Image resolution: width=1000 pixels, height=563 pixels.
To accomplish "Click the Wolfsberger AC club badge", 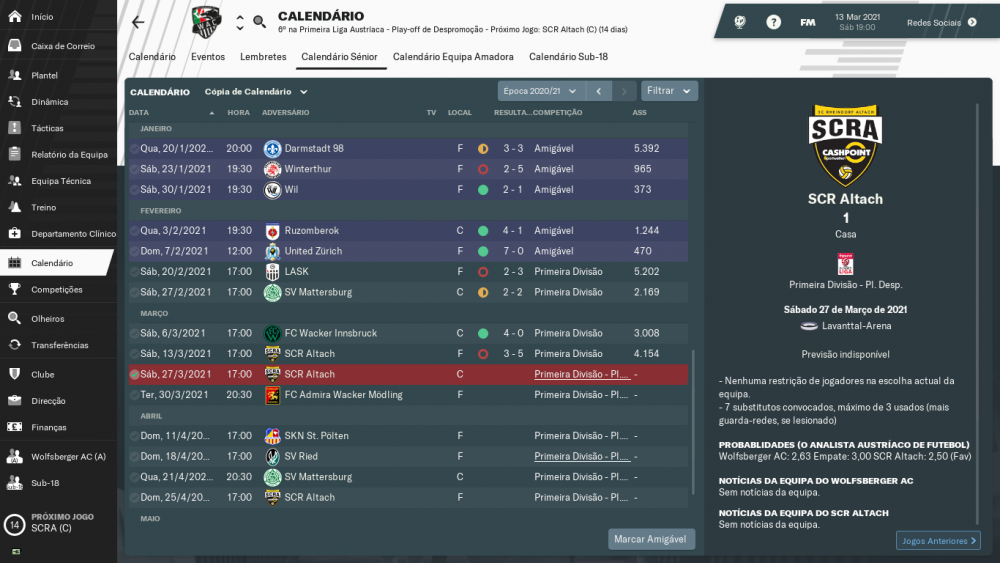I will pos(207,22).
